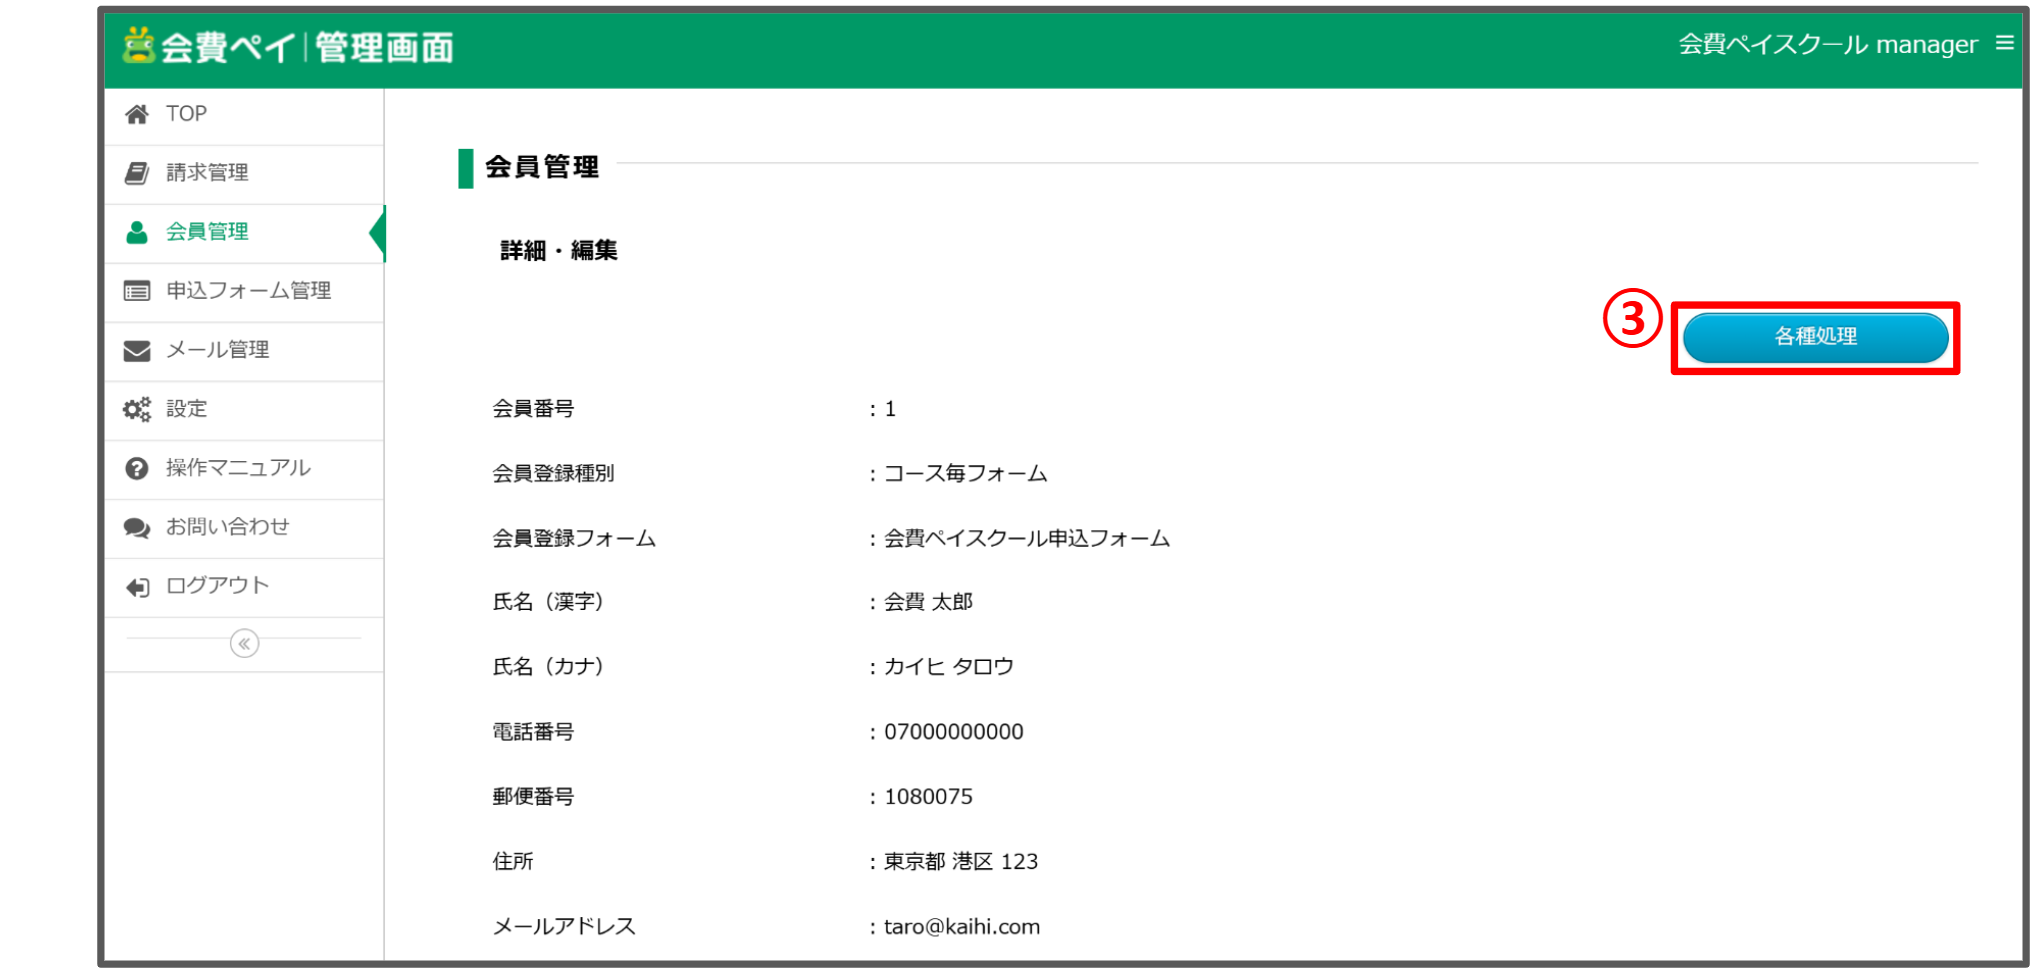
Task: Click the 操作マニュアル question mark icon
Action: coord(137,468)
